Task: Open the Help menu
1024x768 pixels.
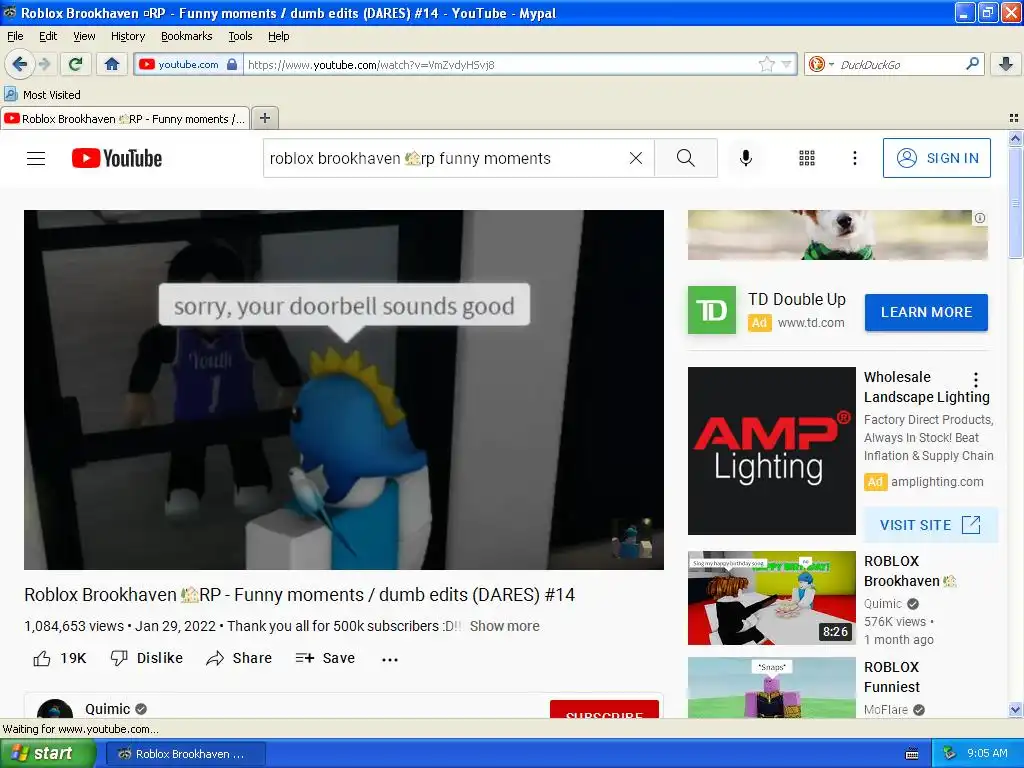Action: pyautogui.click(x=278, y=36)
